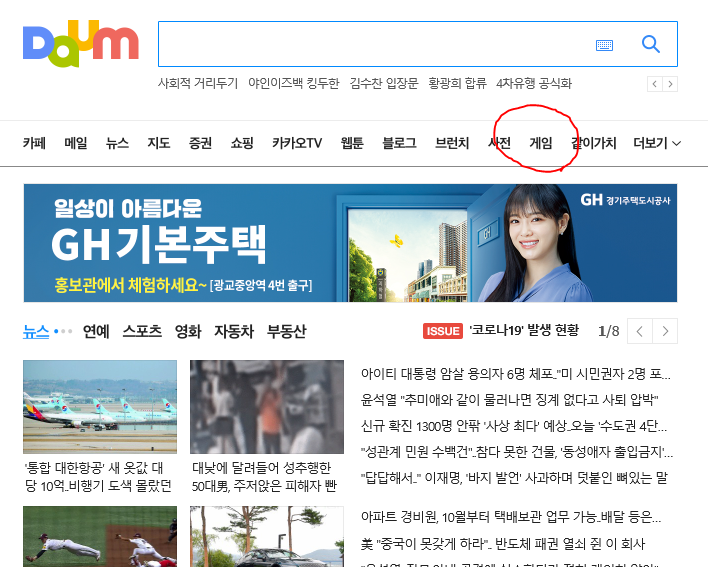Screen dimensions: 708x567
Task: Open 대낮에 달려들어 성추행한 article caption
Action: coord(264,477)
